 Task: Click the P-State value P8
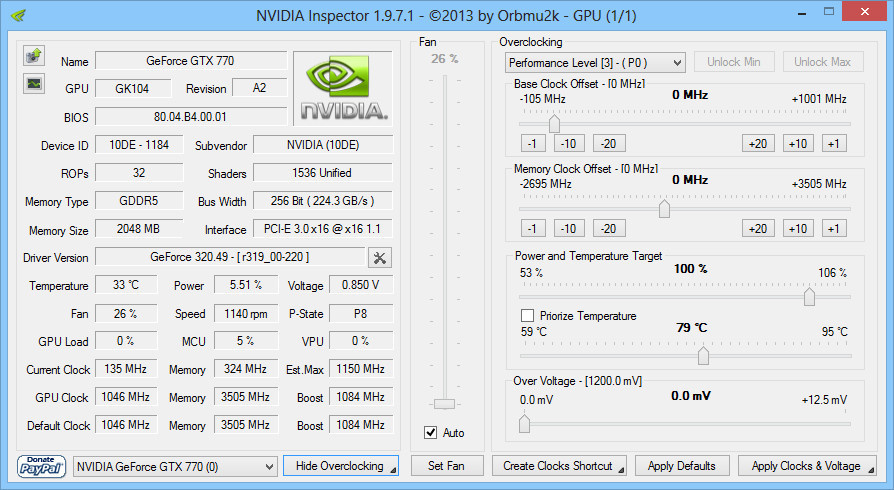coord(361,313)
